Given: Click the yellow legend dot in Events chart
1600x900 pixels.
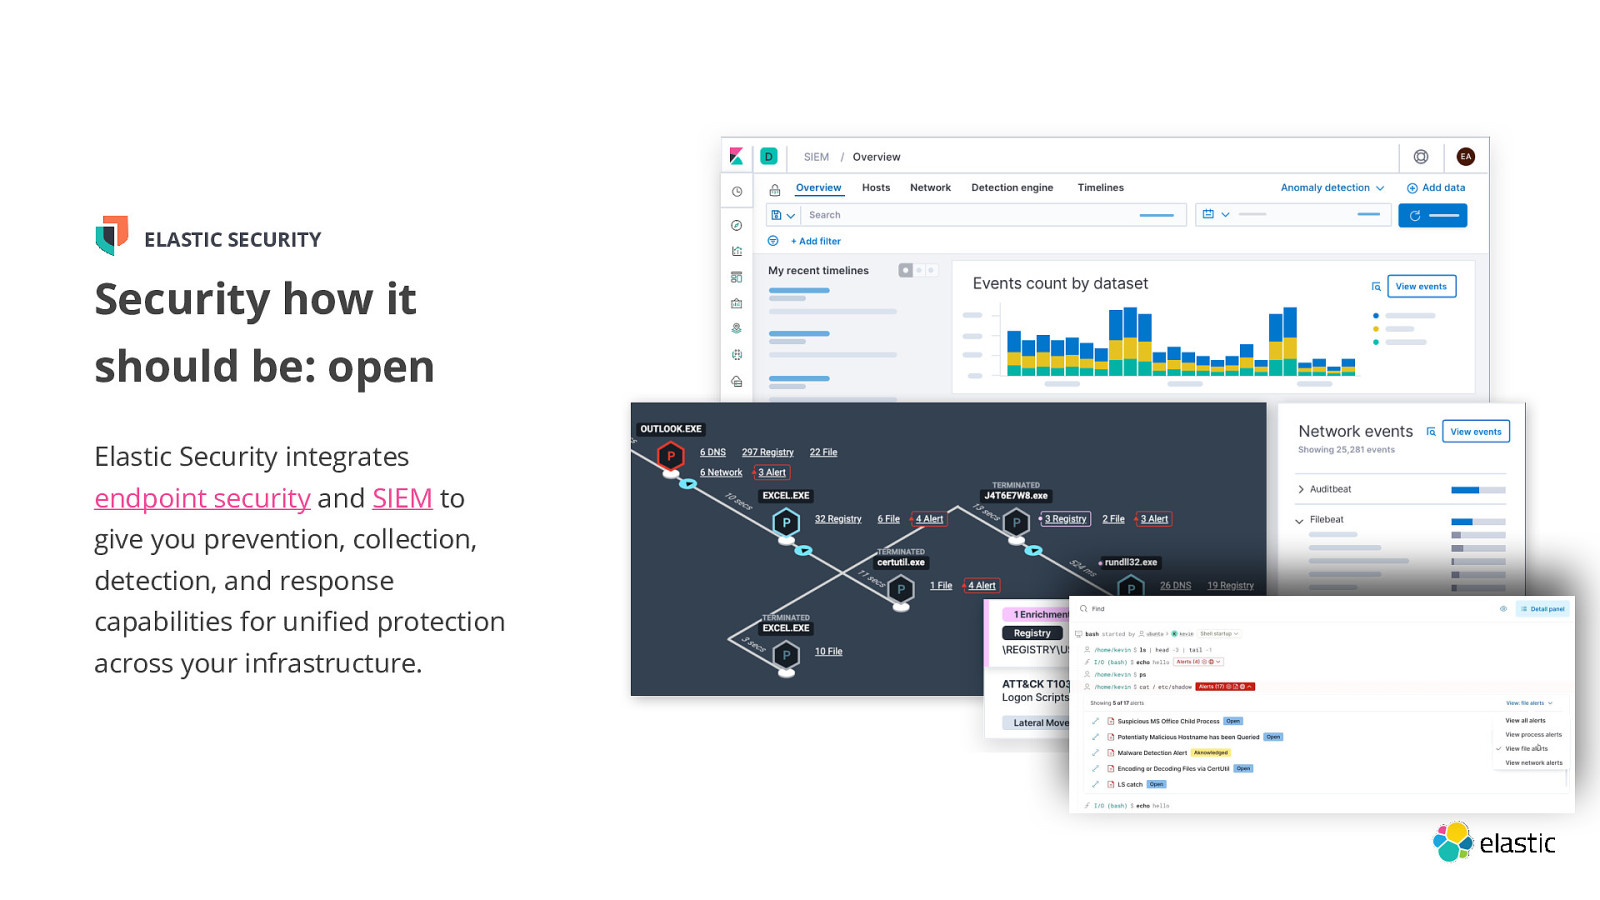Looking at the screenshot, I should click(1376, 329).
